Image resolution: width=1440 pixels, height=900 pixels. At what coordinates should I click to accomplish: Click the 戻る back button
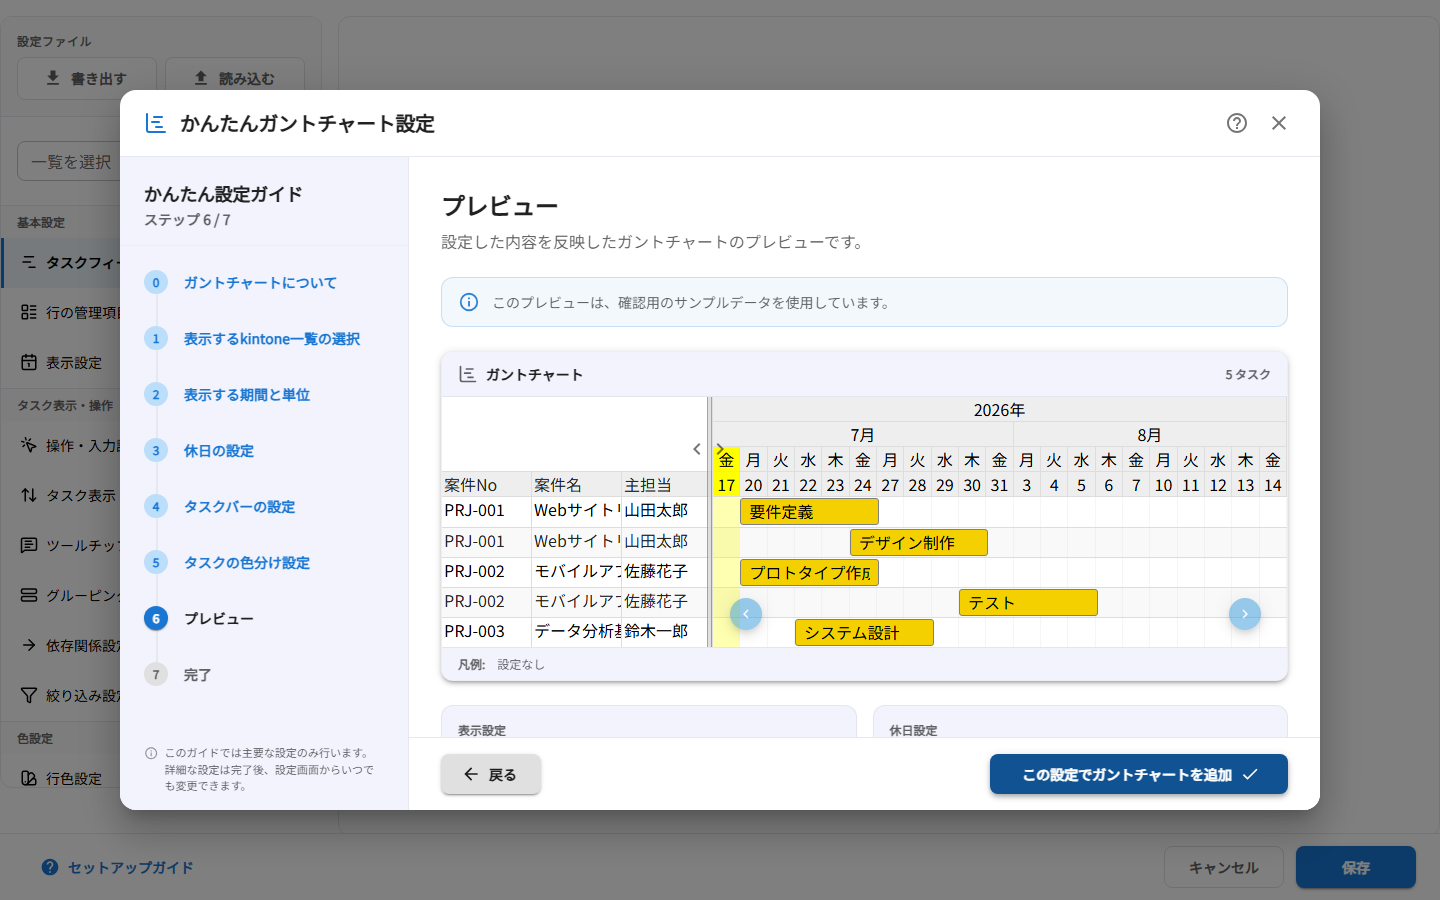[491, 774]
